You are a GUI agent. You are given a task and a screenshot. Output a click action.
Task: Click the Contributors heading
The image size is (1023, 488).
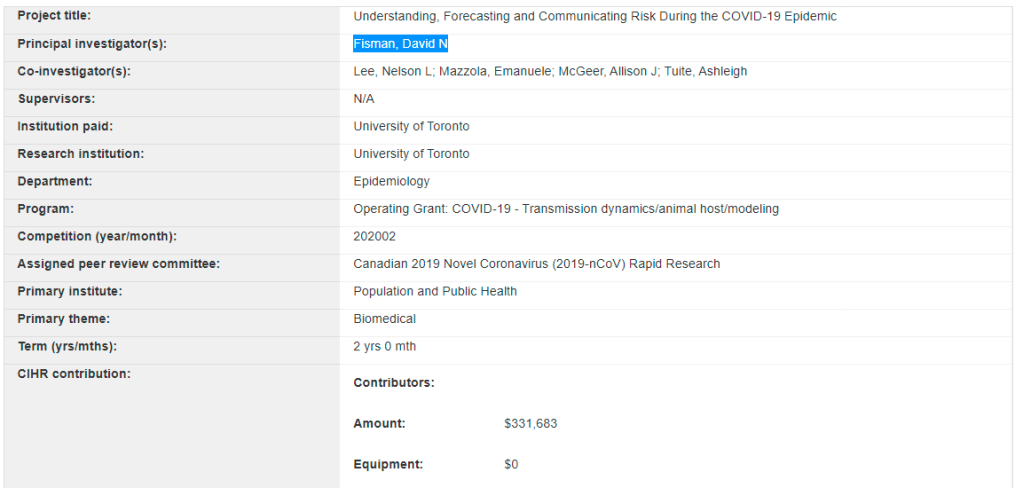[x=393, y=383]
